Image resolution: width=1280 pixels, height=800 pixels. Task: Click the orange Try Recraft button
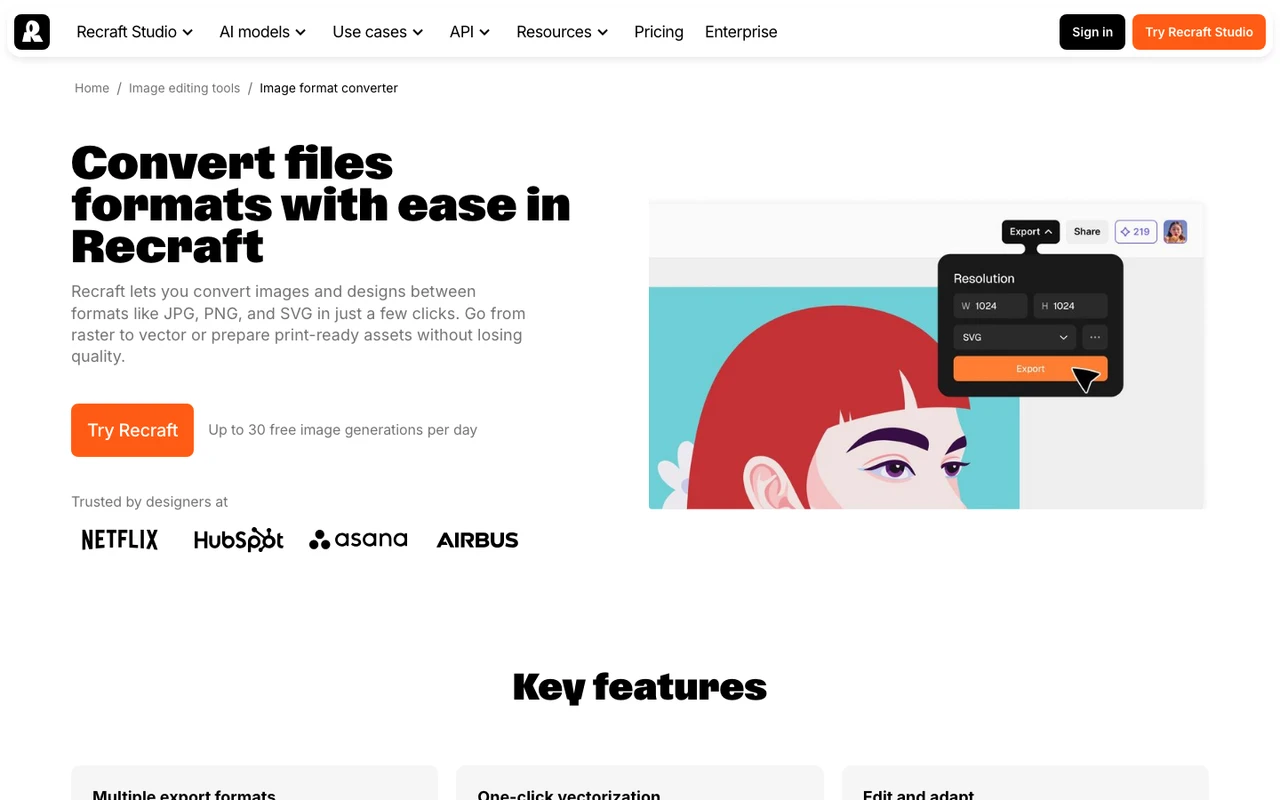132,430
